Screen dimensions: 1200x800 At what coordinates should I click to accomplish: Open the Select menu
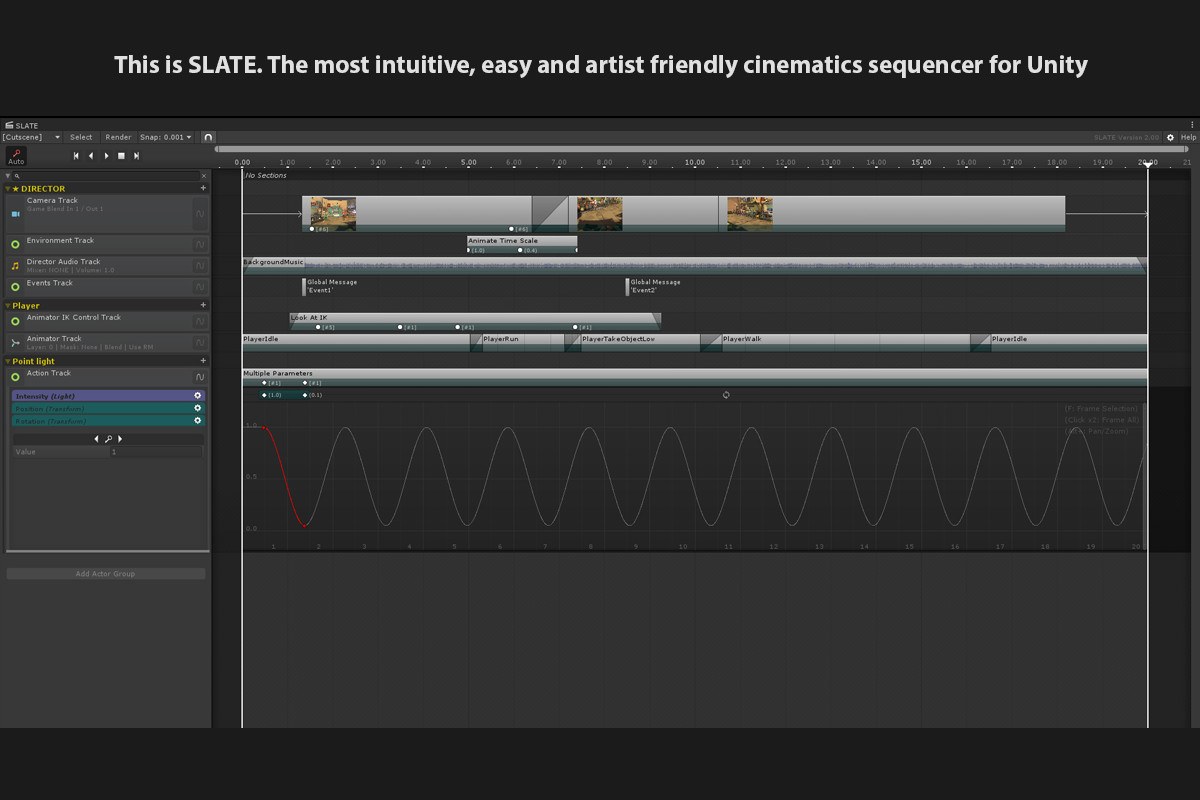click(81, 137)
